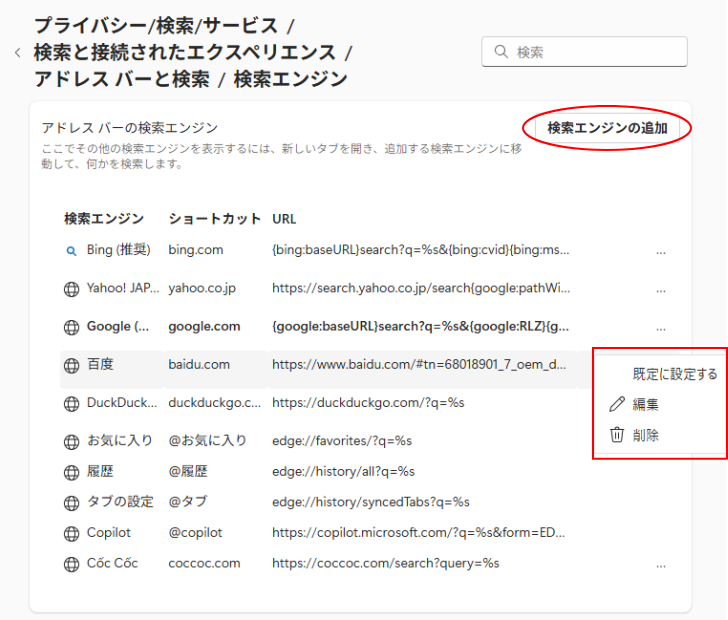Click the duckduckgo.c... shortcut
This screenshot has width=728, height=620.
(x=214, y=403)
